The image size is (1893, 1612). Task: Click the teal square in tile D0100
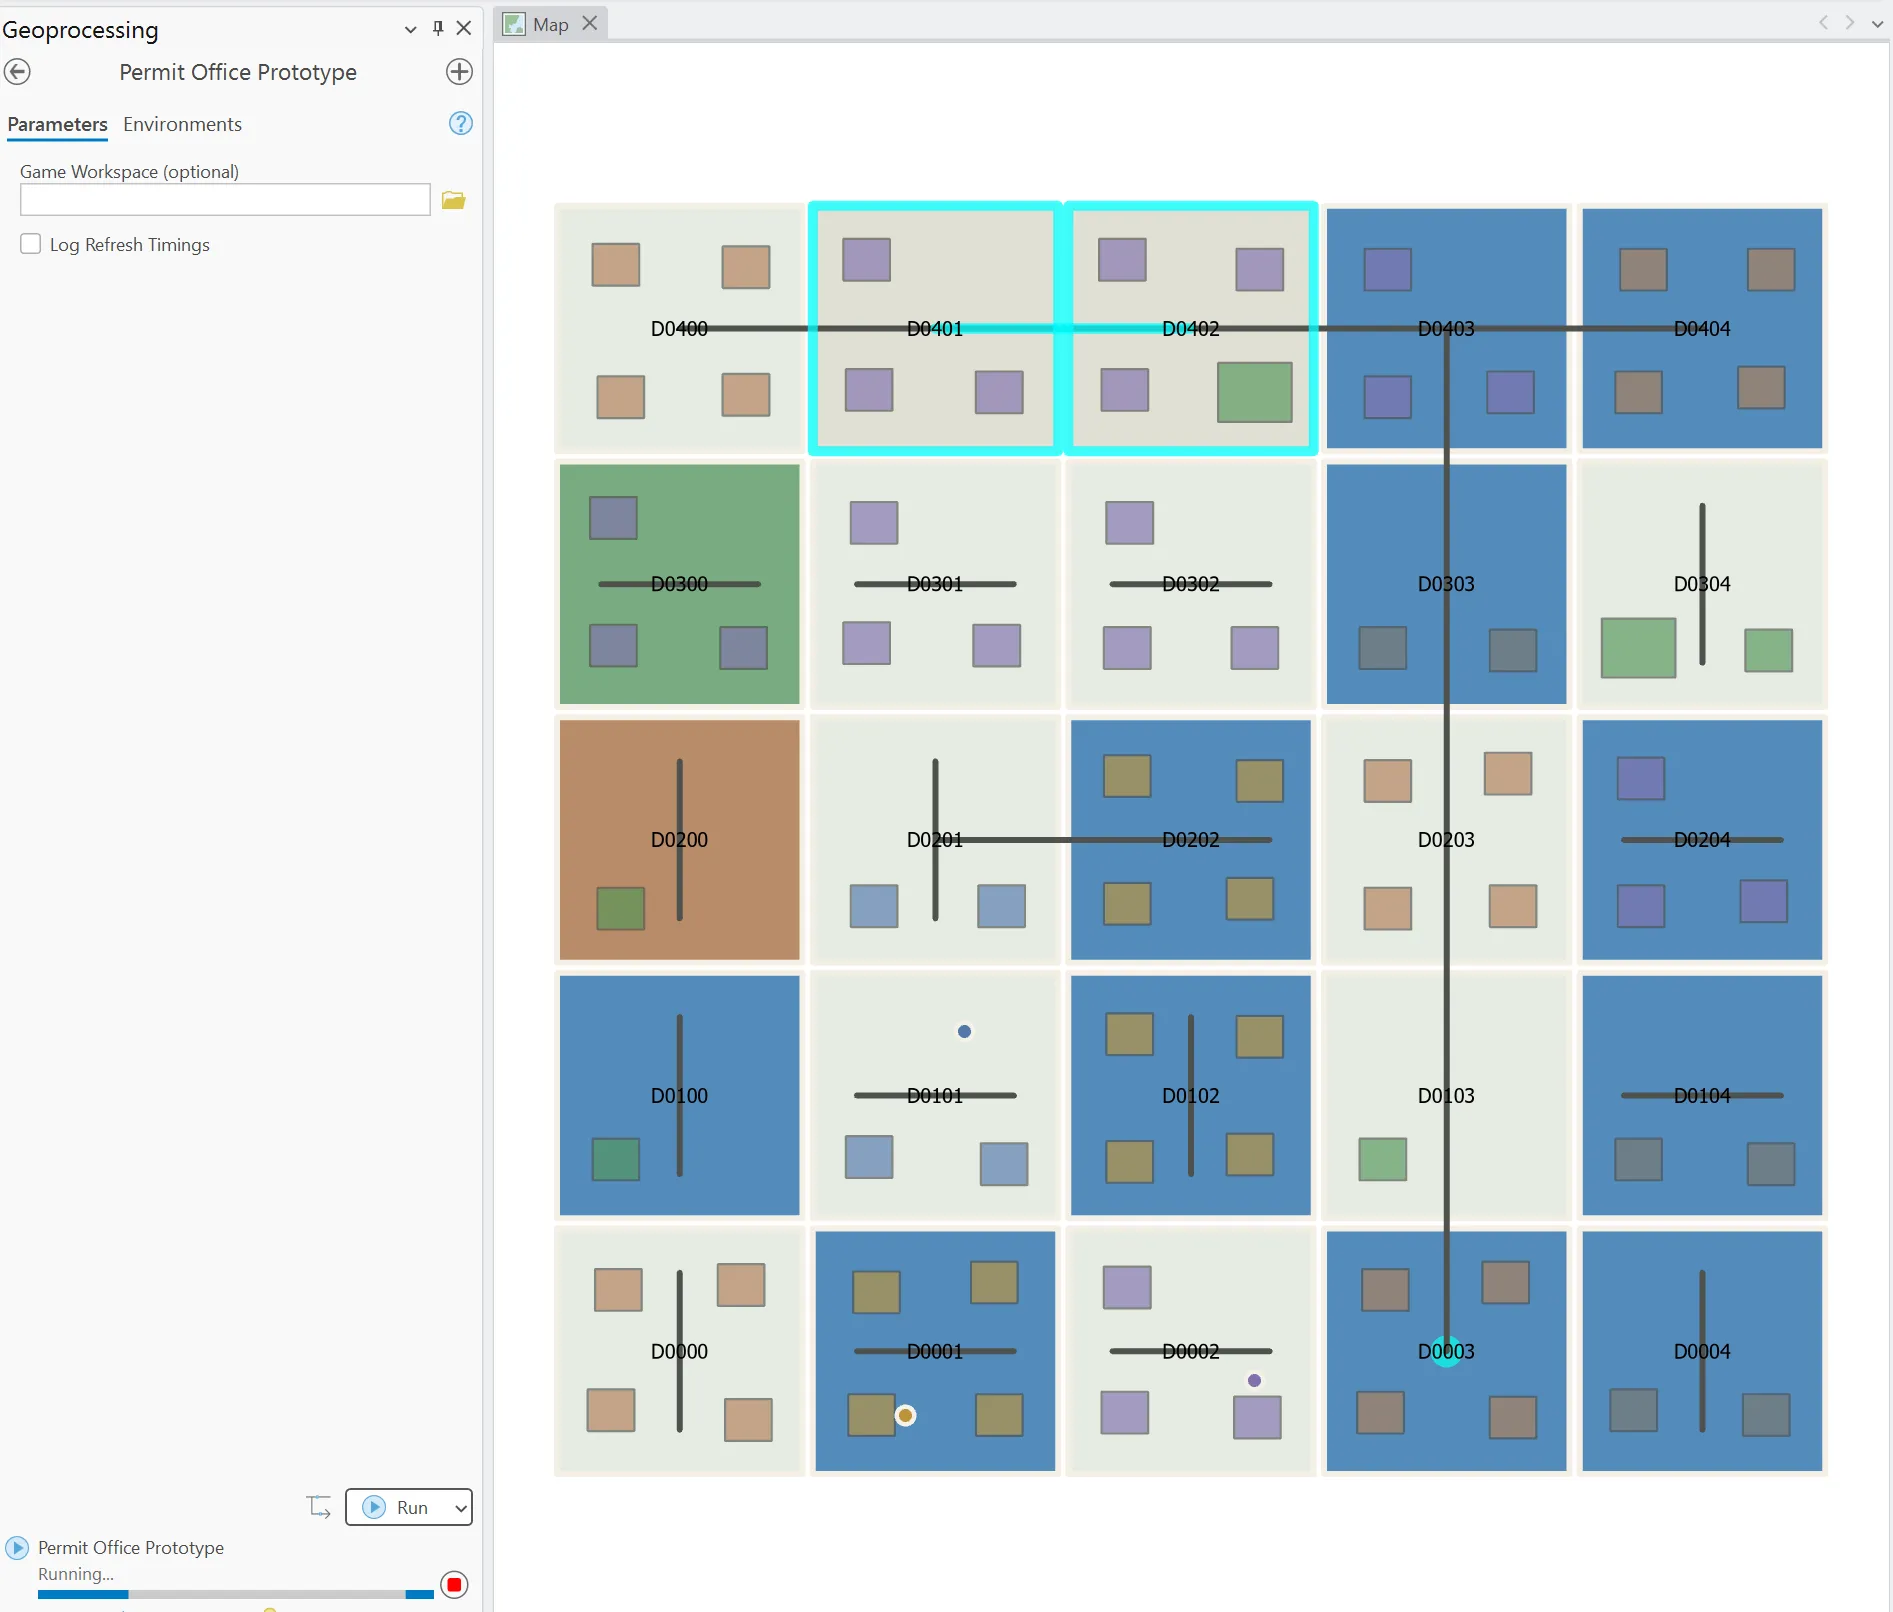[x=615, y=1159]
